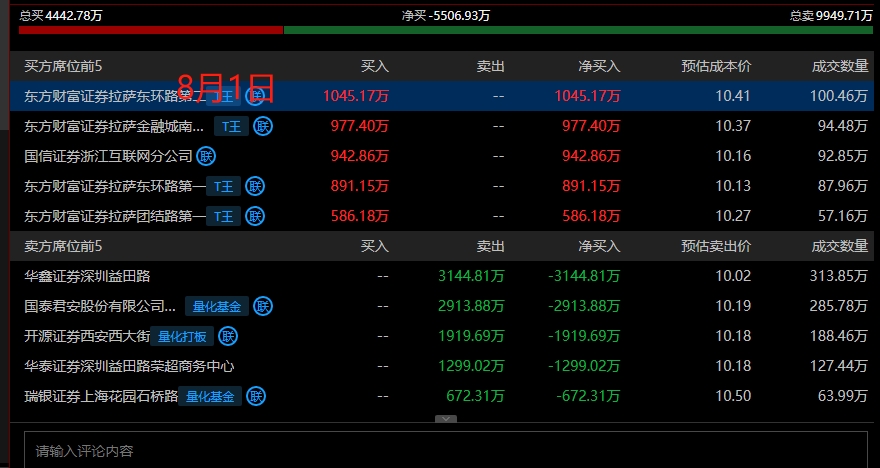Image resolution: width=880 pixels, height=468 pixels.
Task: Click 净买入 column header in seller table
Action: 599,246
